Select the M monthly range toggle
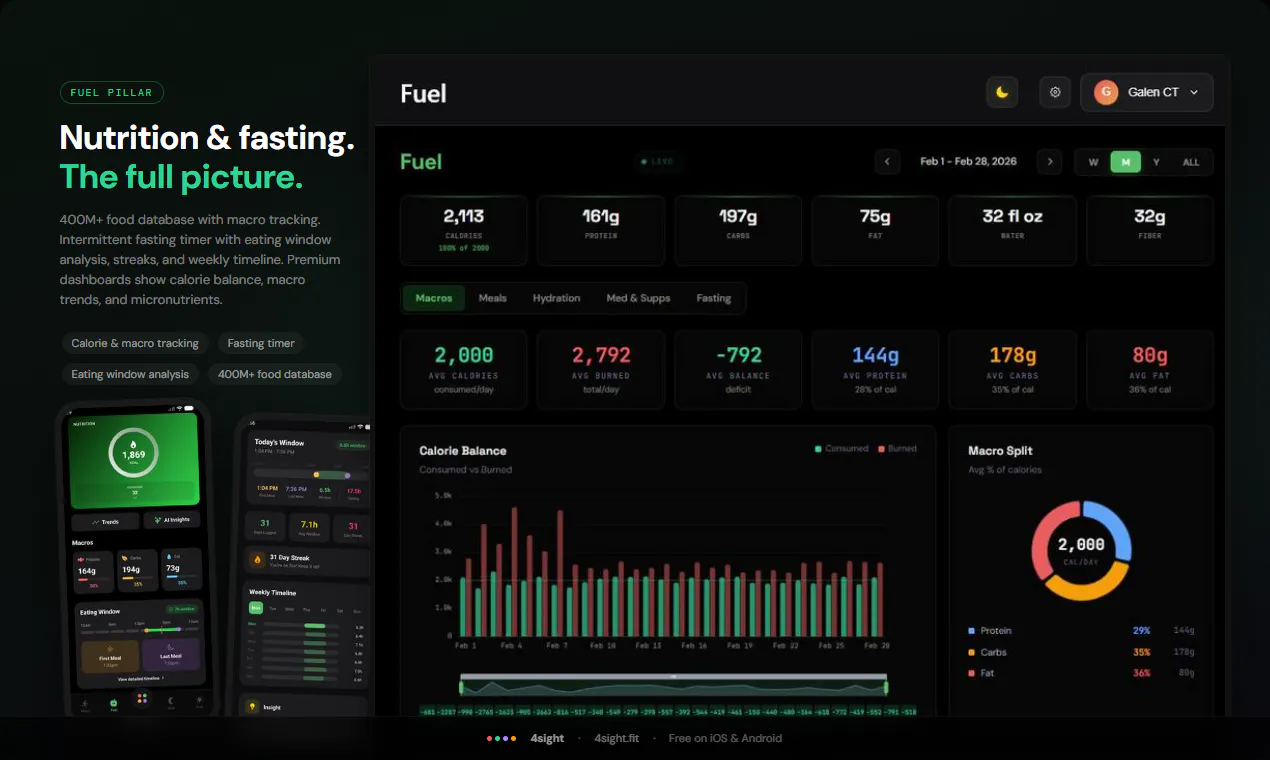Screen dimensions: 1270x760 [x=1125, y=162]
